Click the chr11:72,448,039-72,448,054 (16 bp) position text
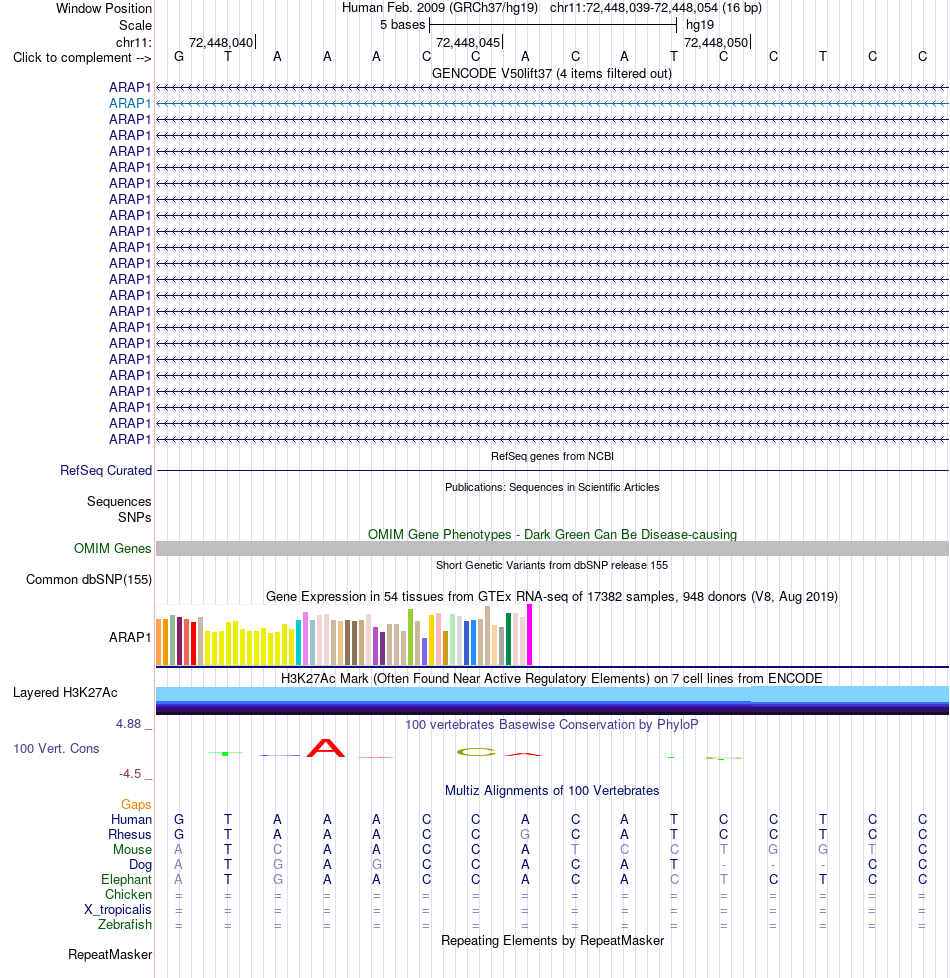The height and width of the screenshot is (978, 950). tap(656, 8)
